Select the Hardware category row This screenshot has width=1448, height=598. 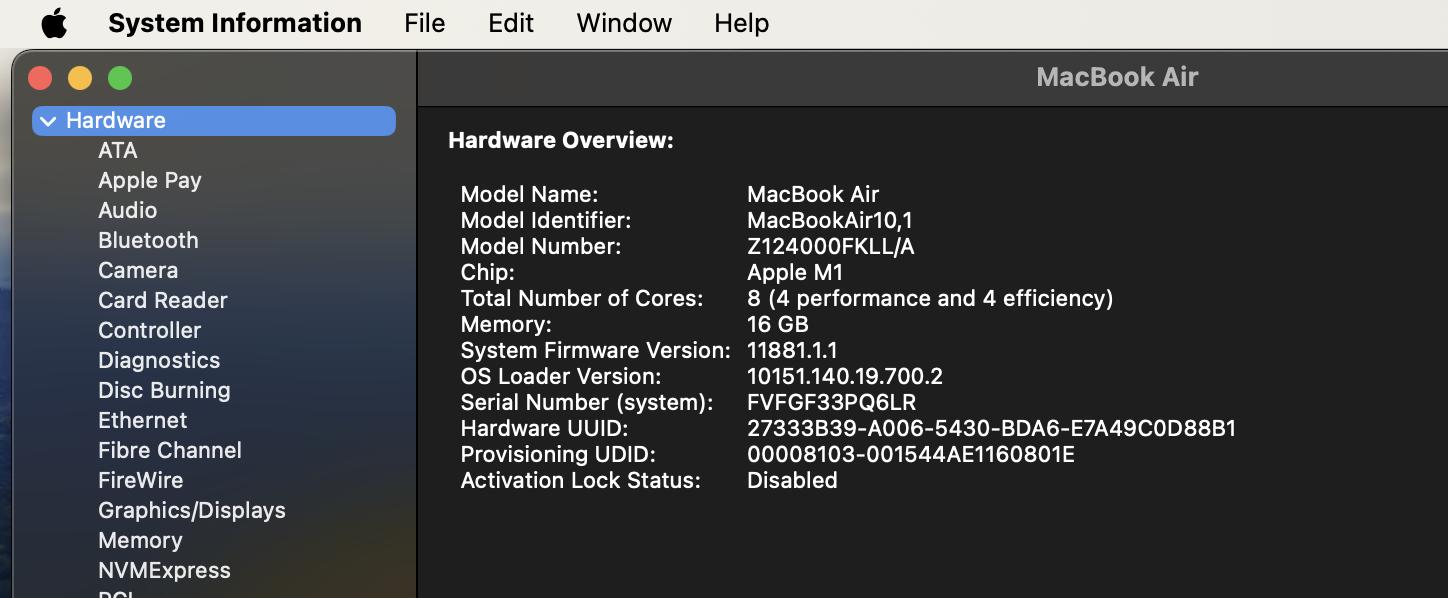pyautogui.click(x=214, y=121)
